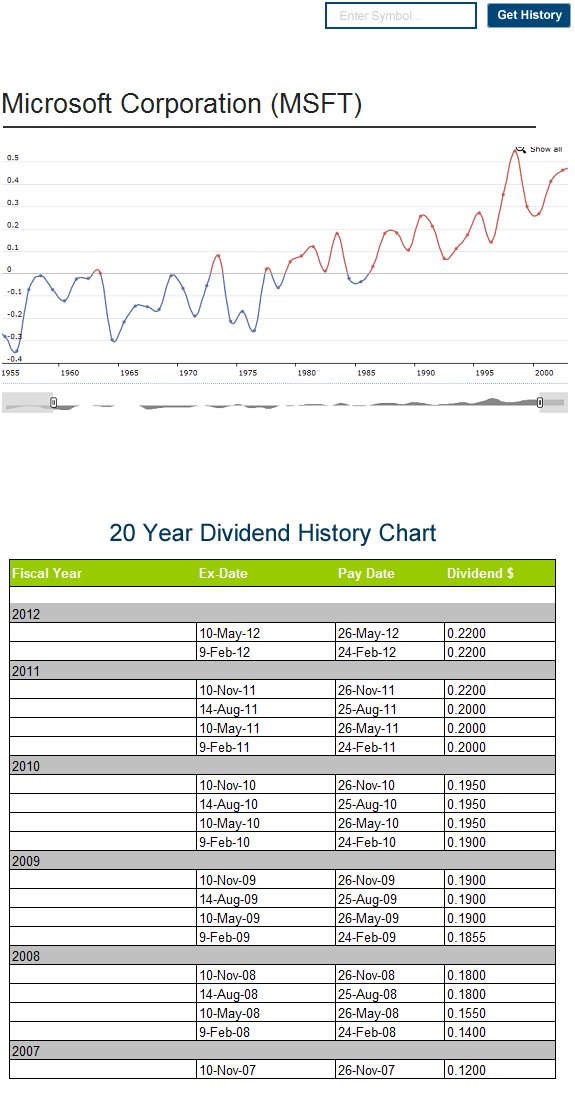Select the 14-Aug-09 ex-date cell
The width and height of the screenshot is (575, 1100).
[266, 899]
